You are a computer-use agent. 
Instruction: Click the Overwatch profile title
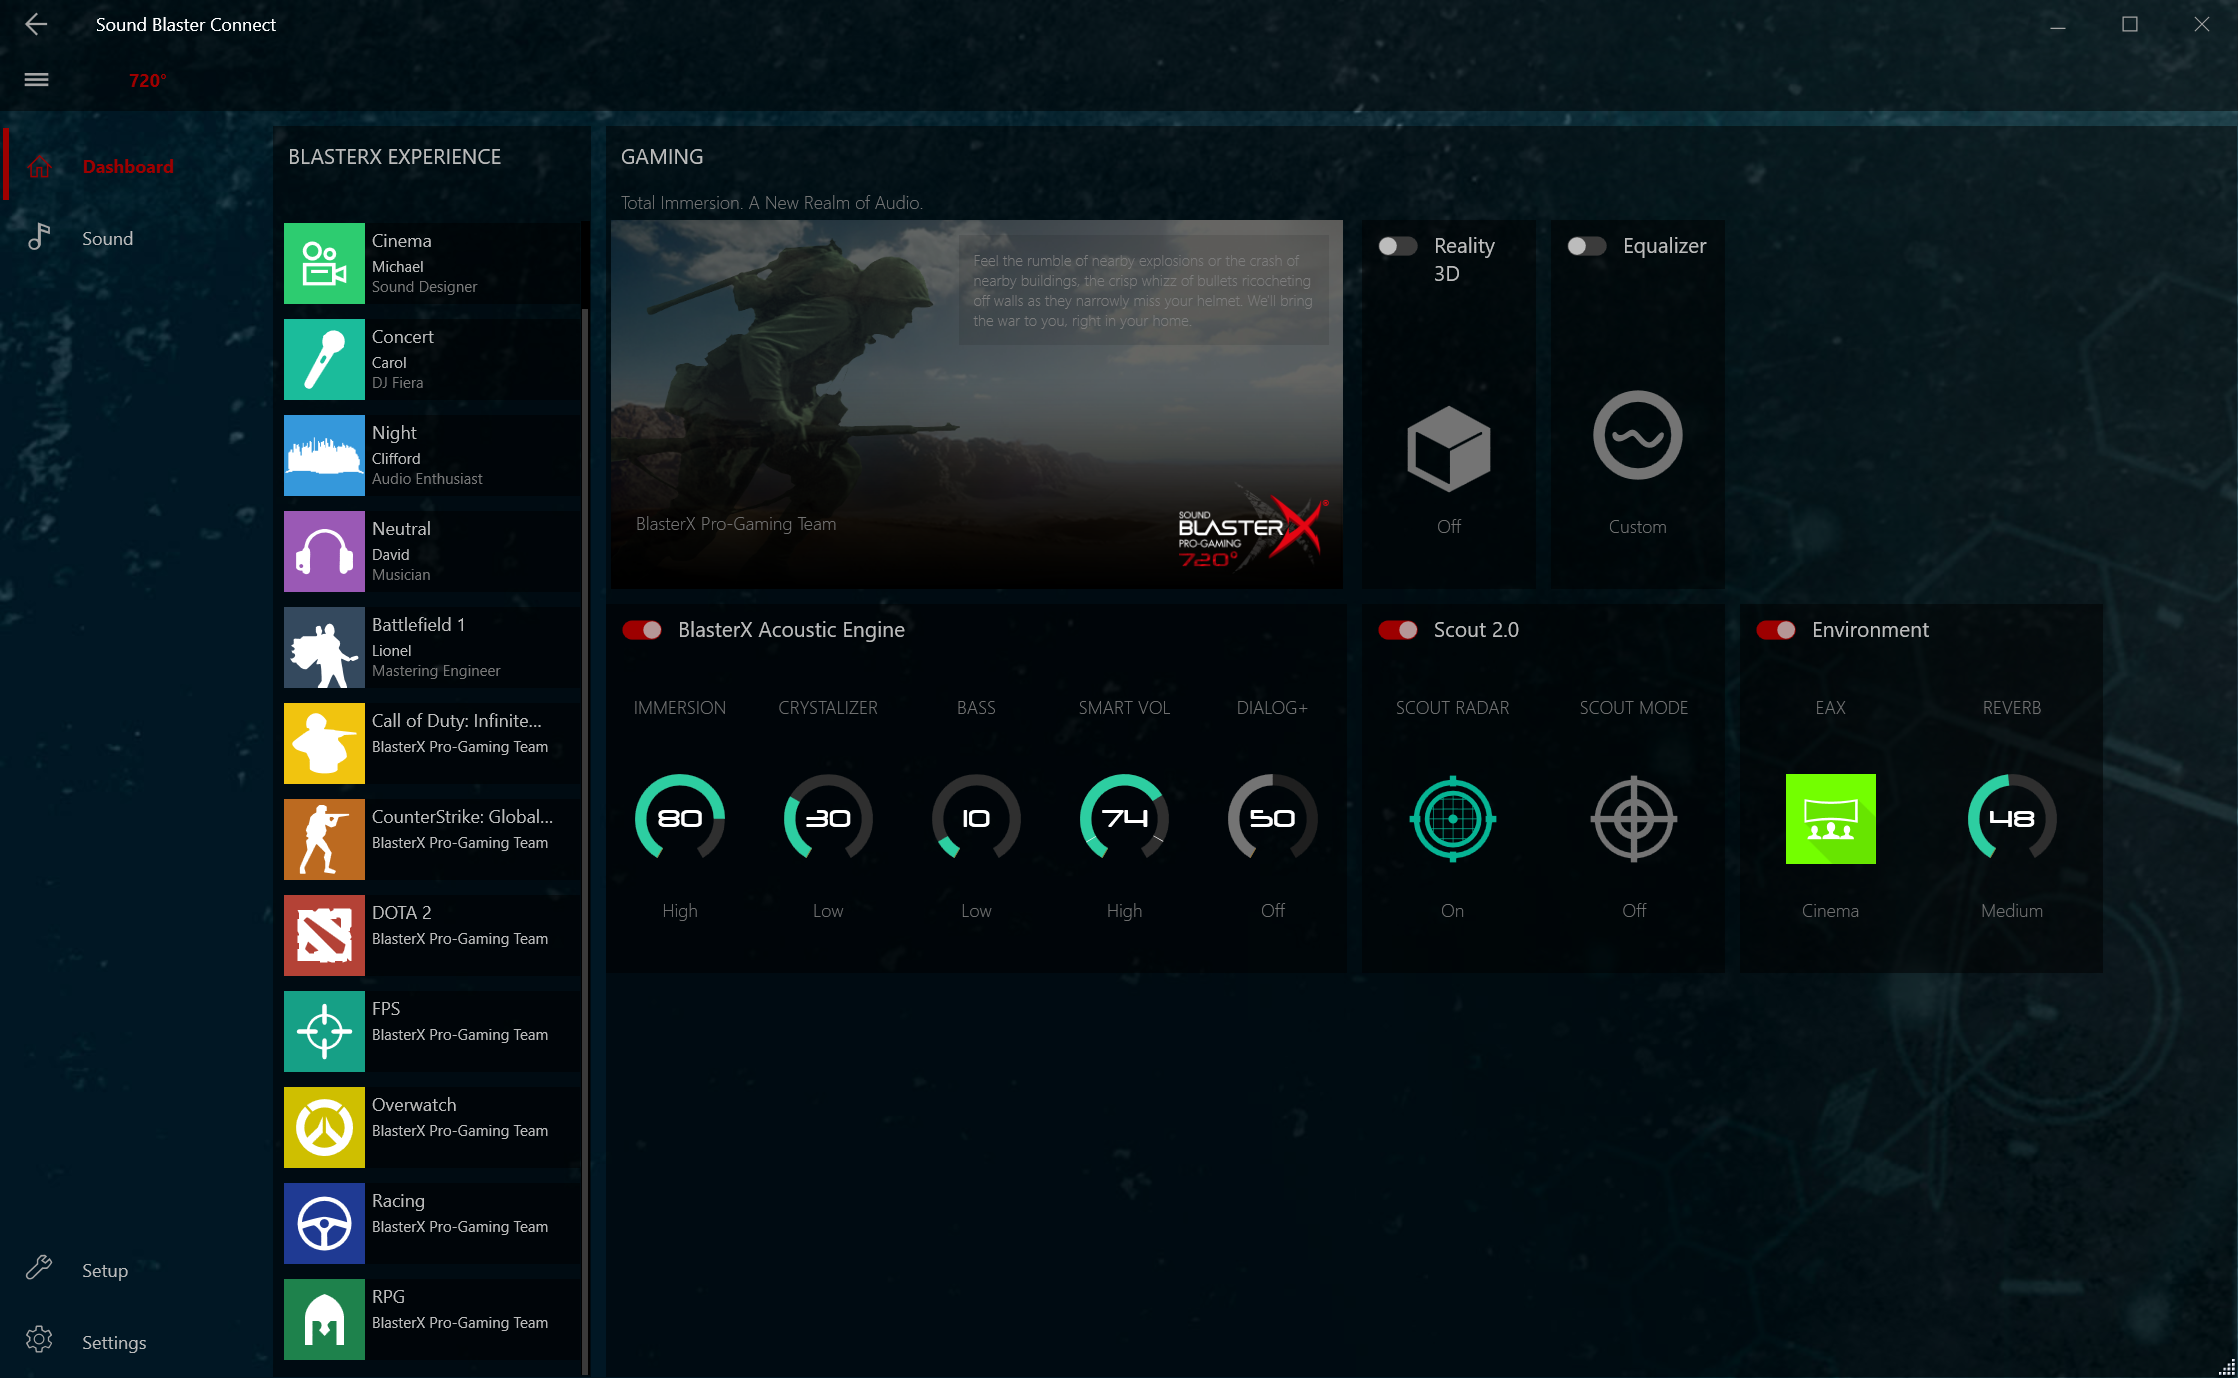click(x=414, y=1105)
